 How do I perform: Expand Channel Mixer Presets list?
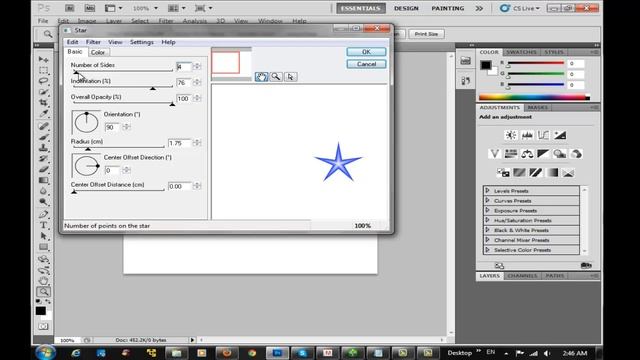coord(487,240)
